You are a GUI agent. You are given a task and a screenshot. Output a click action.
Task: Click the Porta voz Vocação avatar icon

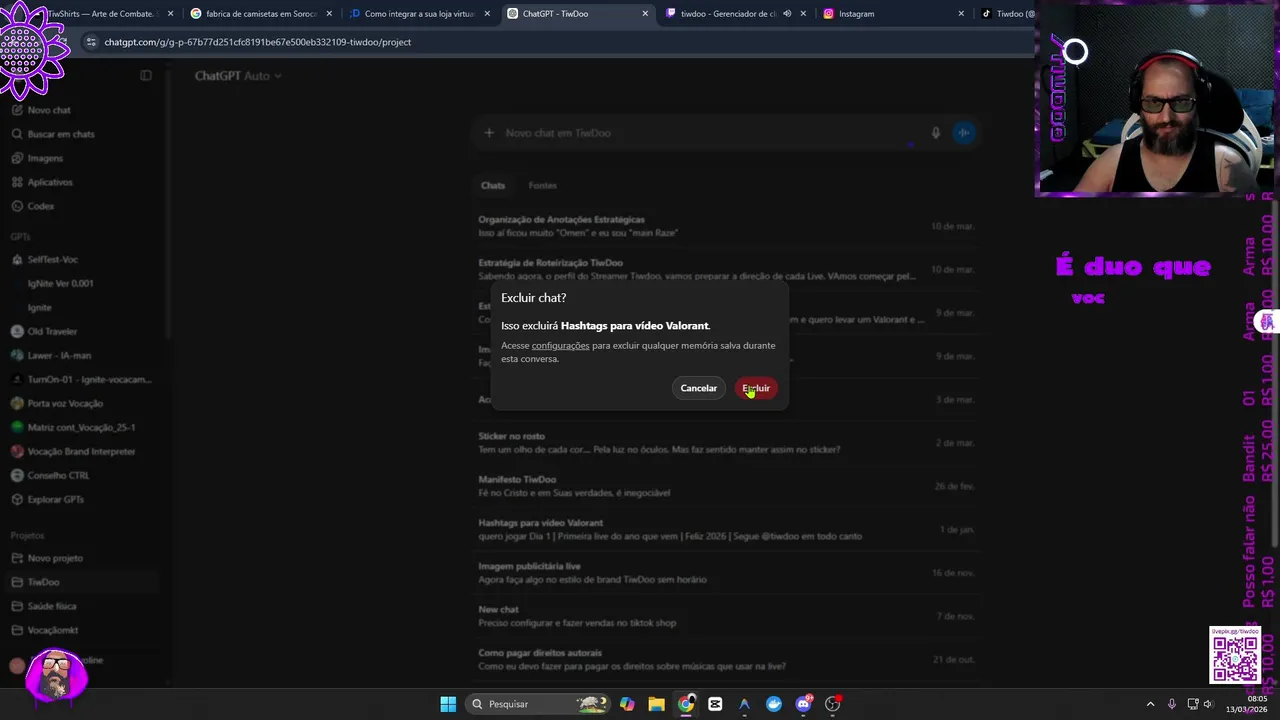17,403
